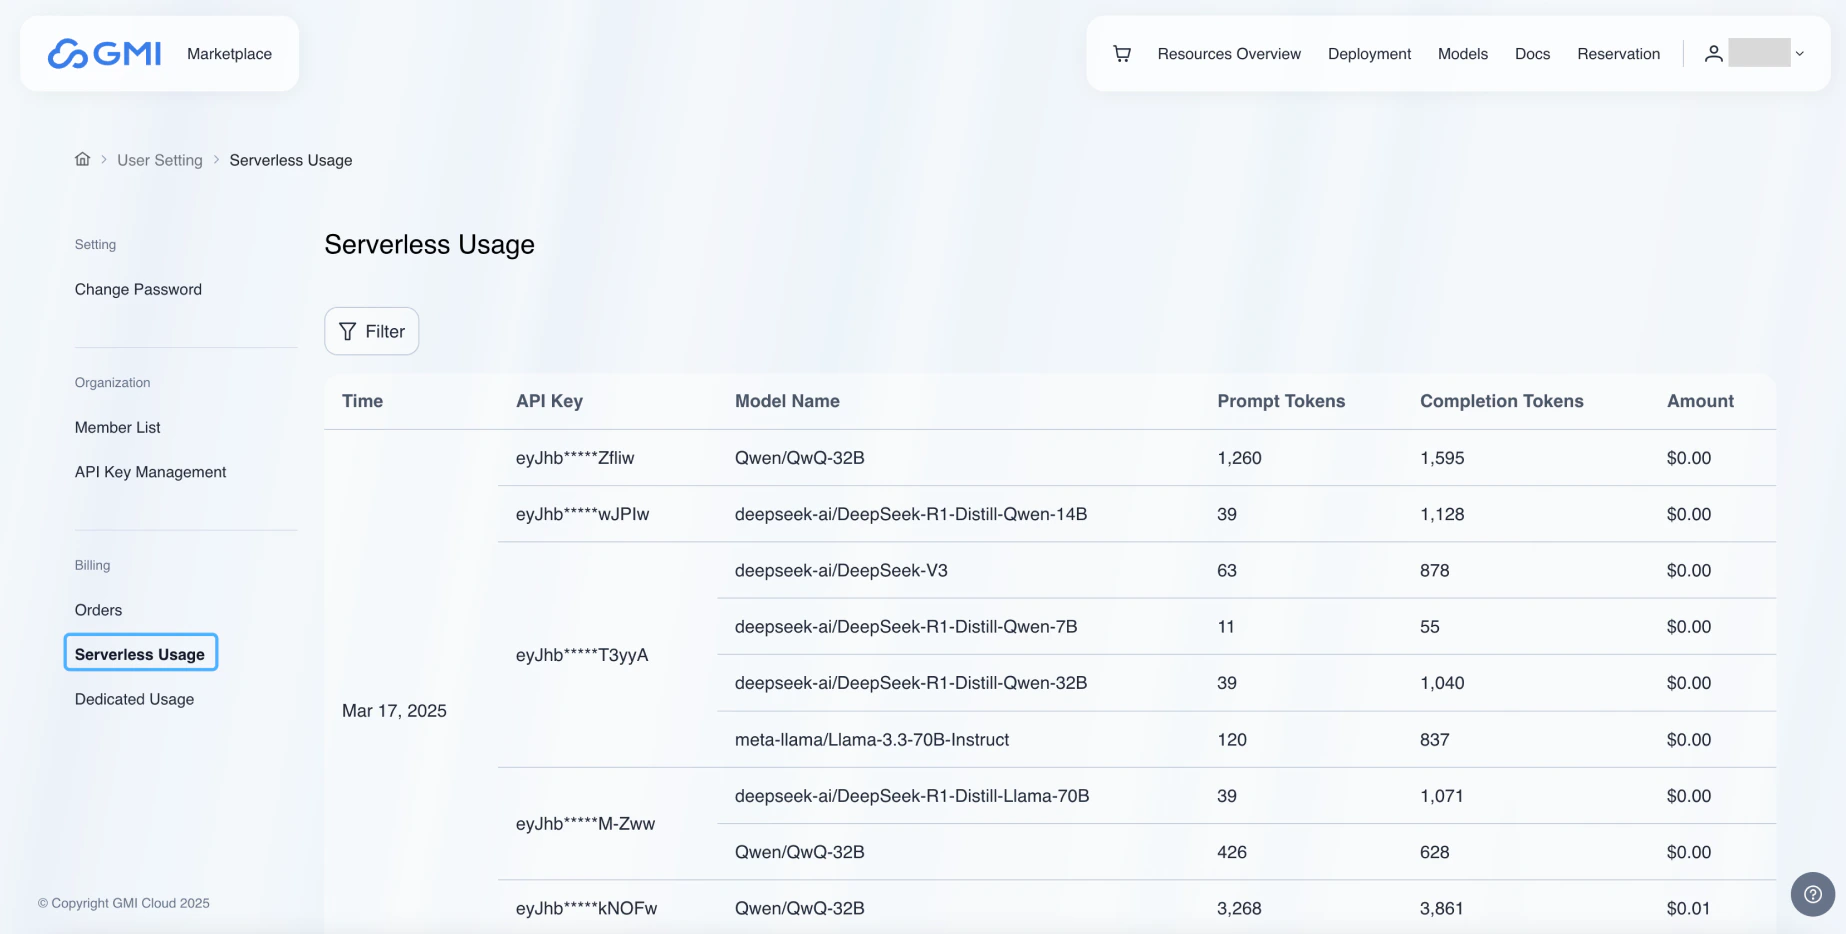The image size is (1846, 934).
Task: Click the $0.01 amount cell
Action: point(1688,908)
